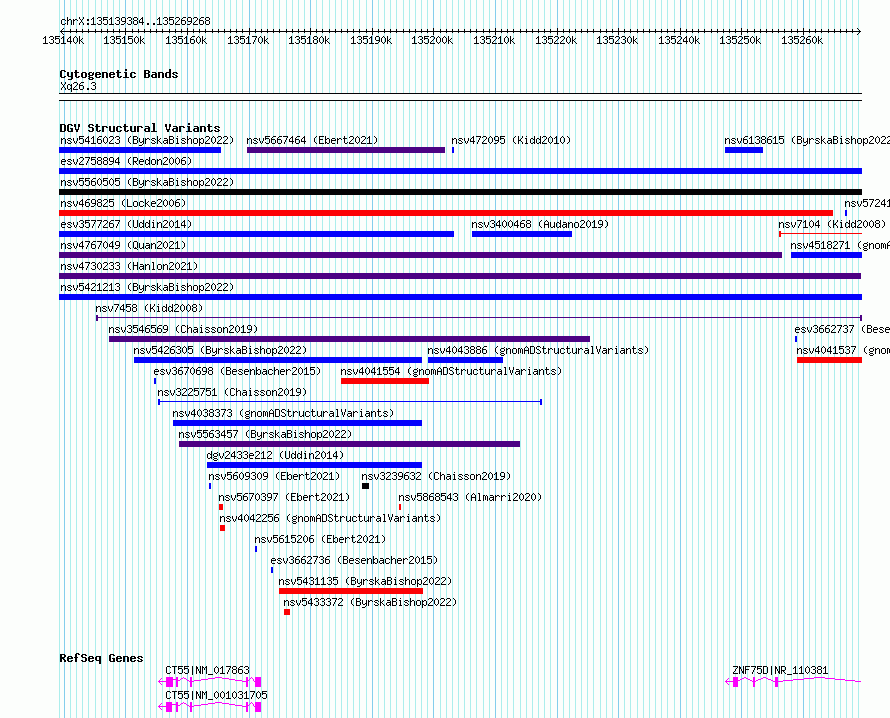Select nsv5563457 (ByrskaBishop2022) purple bar
890x718 pixels.
[349, 444]
